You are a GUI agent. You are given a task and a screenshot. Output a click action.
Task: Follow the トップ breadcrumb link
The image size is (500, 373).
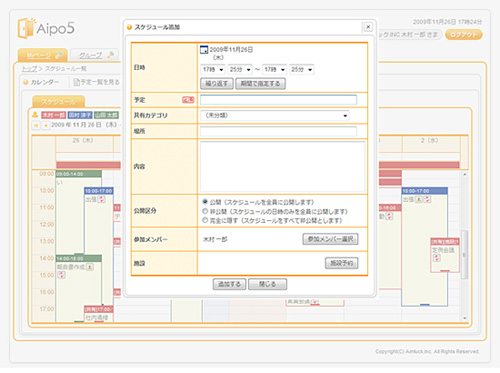click(29, 69)
